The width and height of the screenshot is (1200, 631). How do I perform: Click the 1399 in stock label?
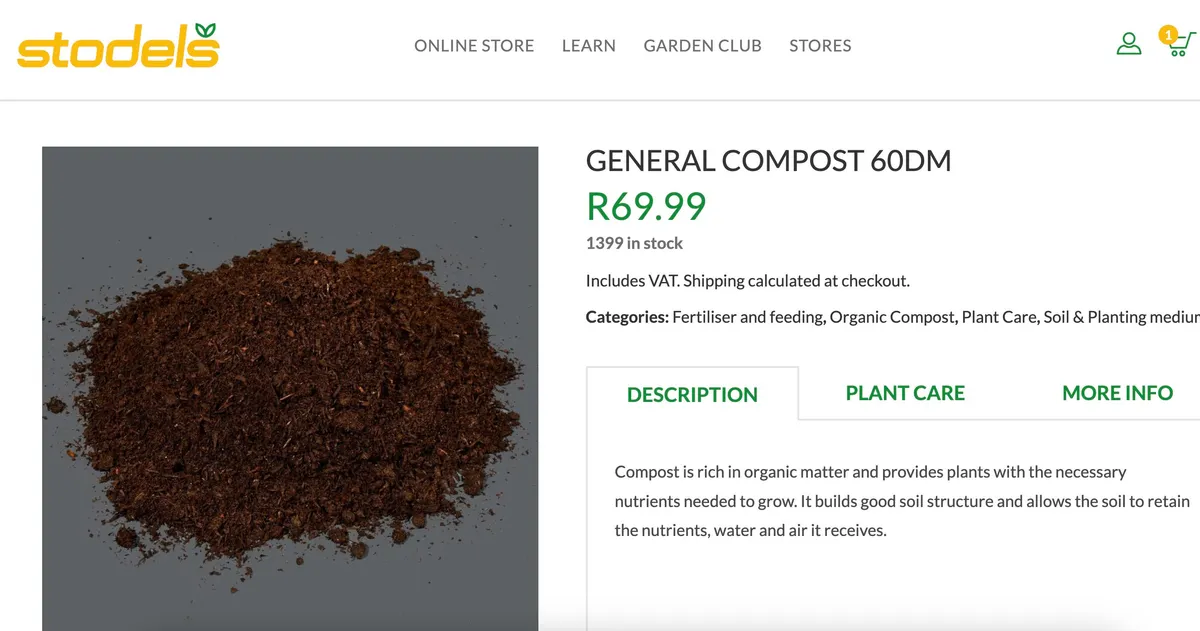(634, 243)
